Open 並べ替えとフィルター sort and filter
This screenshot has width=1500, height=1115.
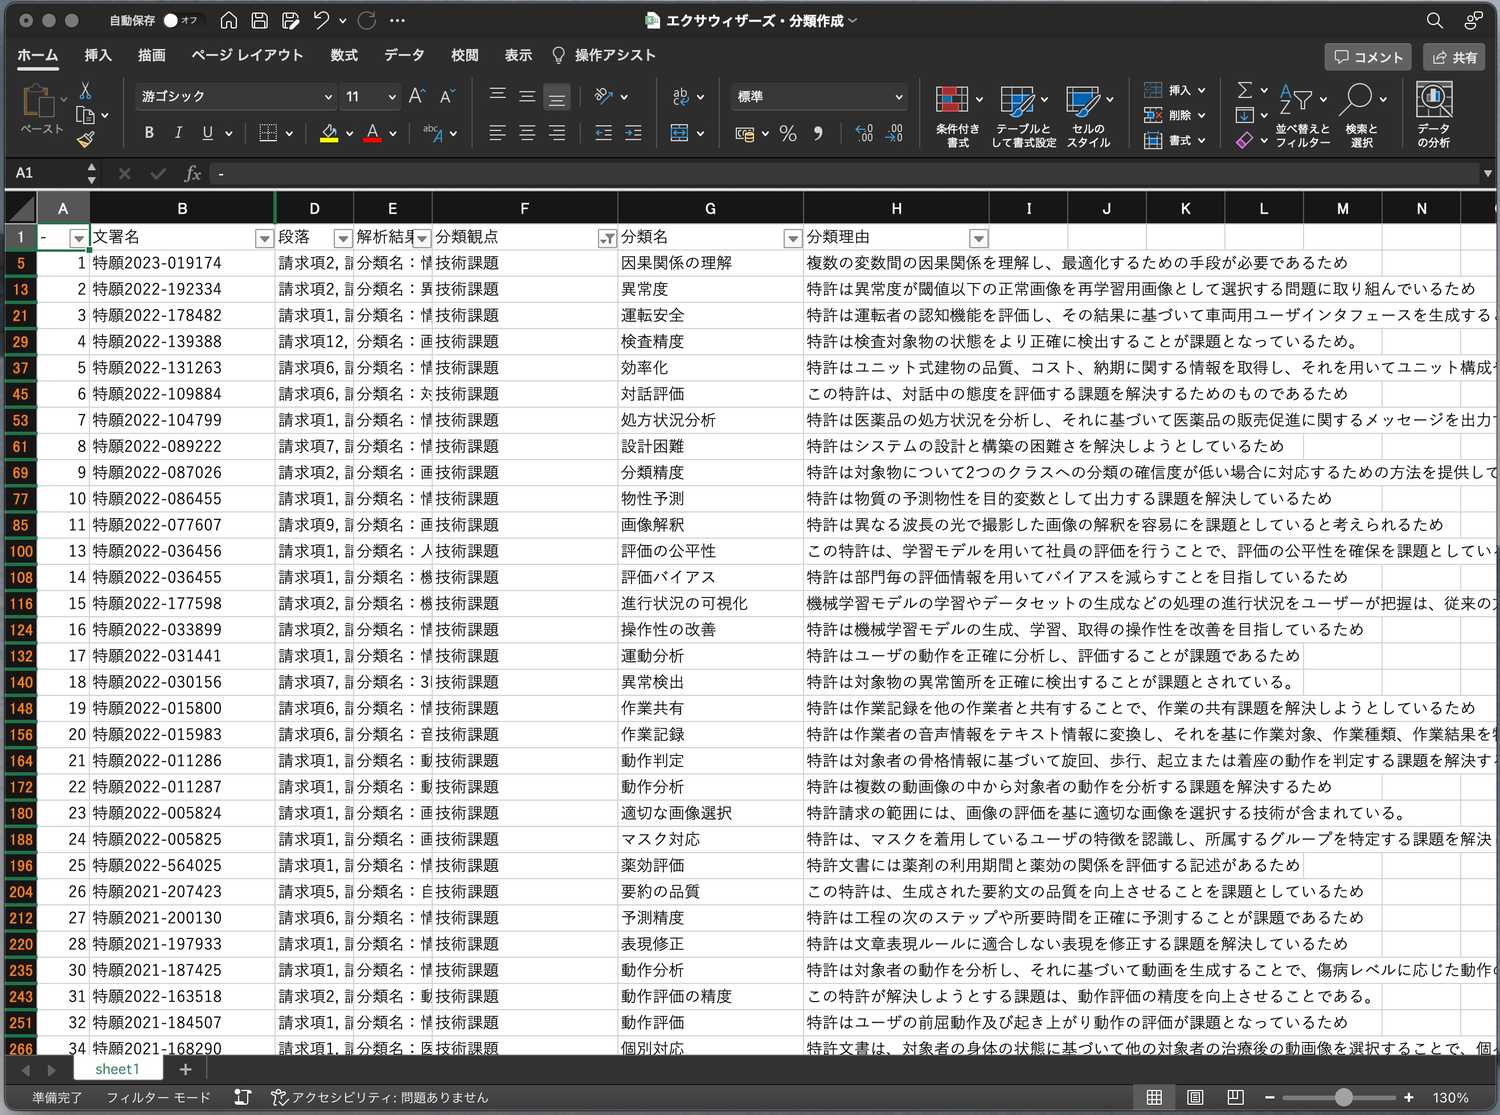point(1302,116)
